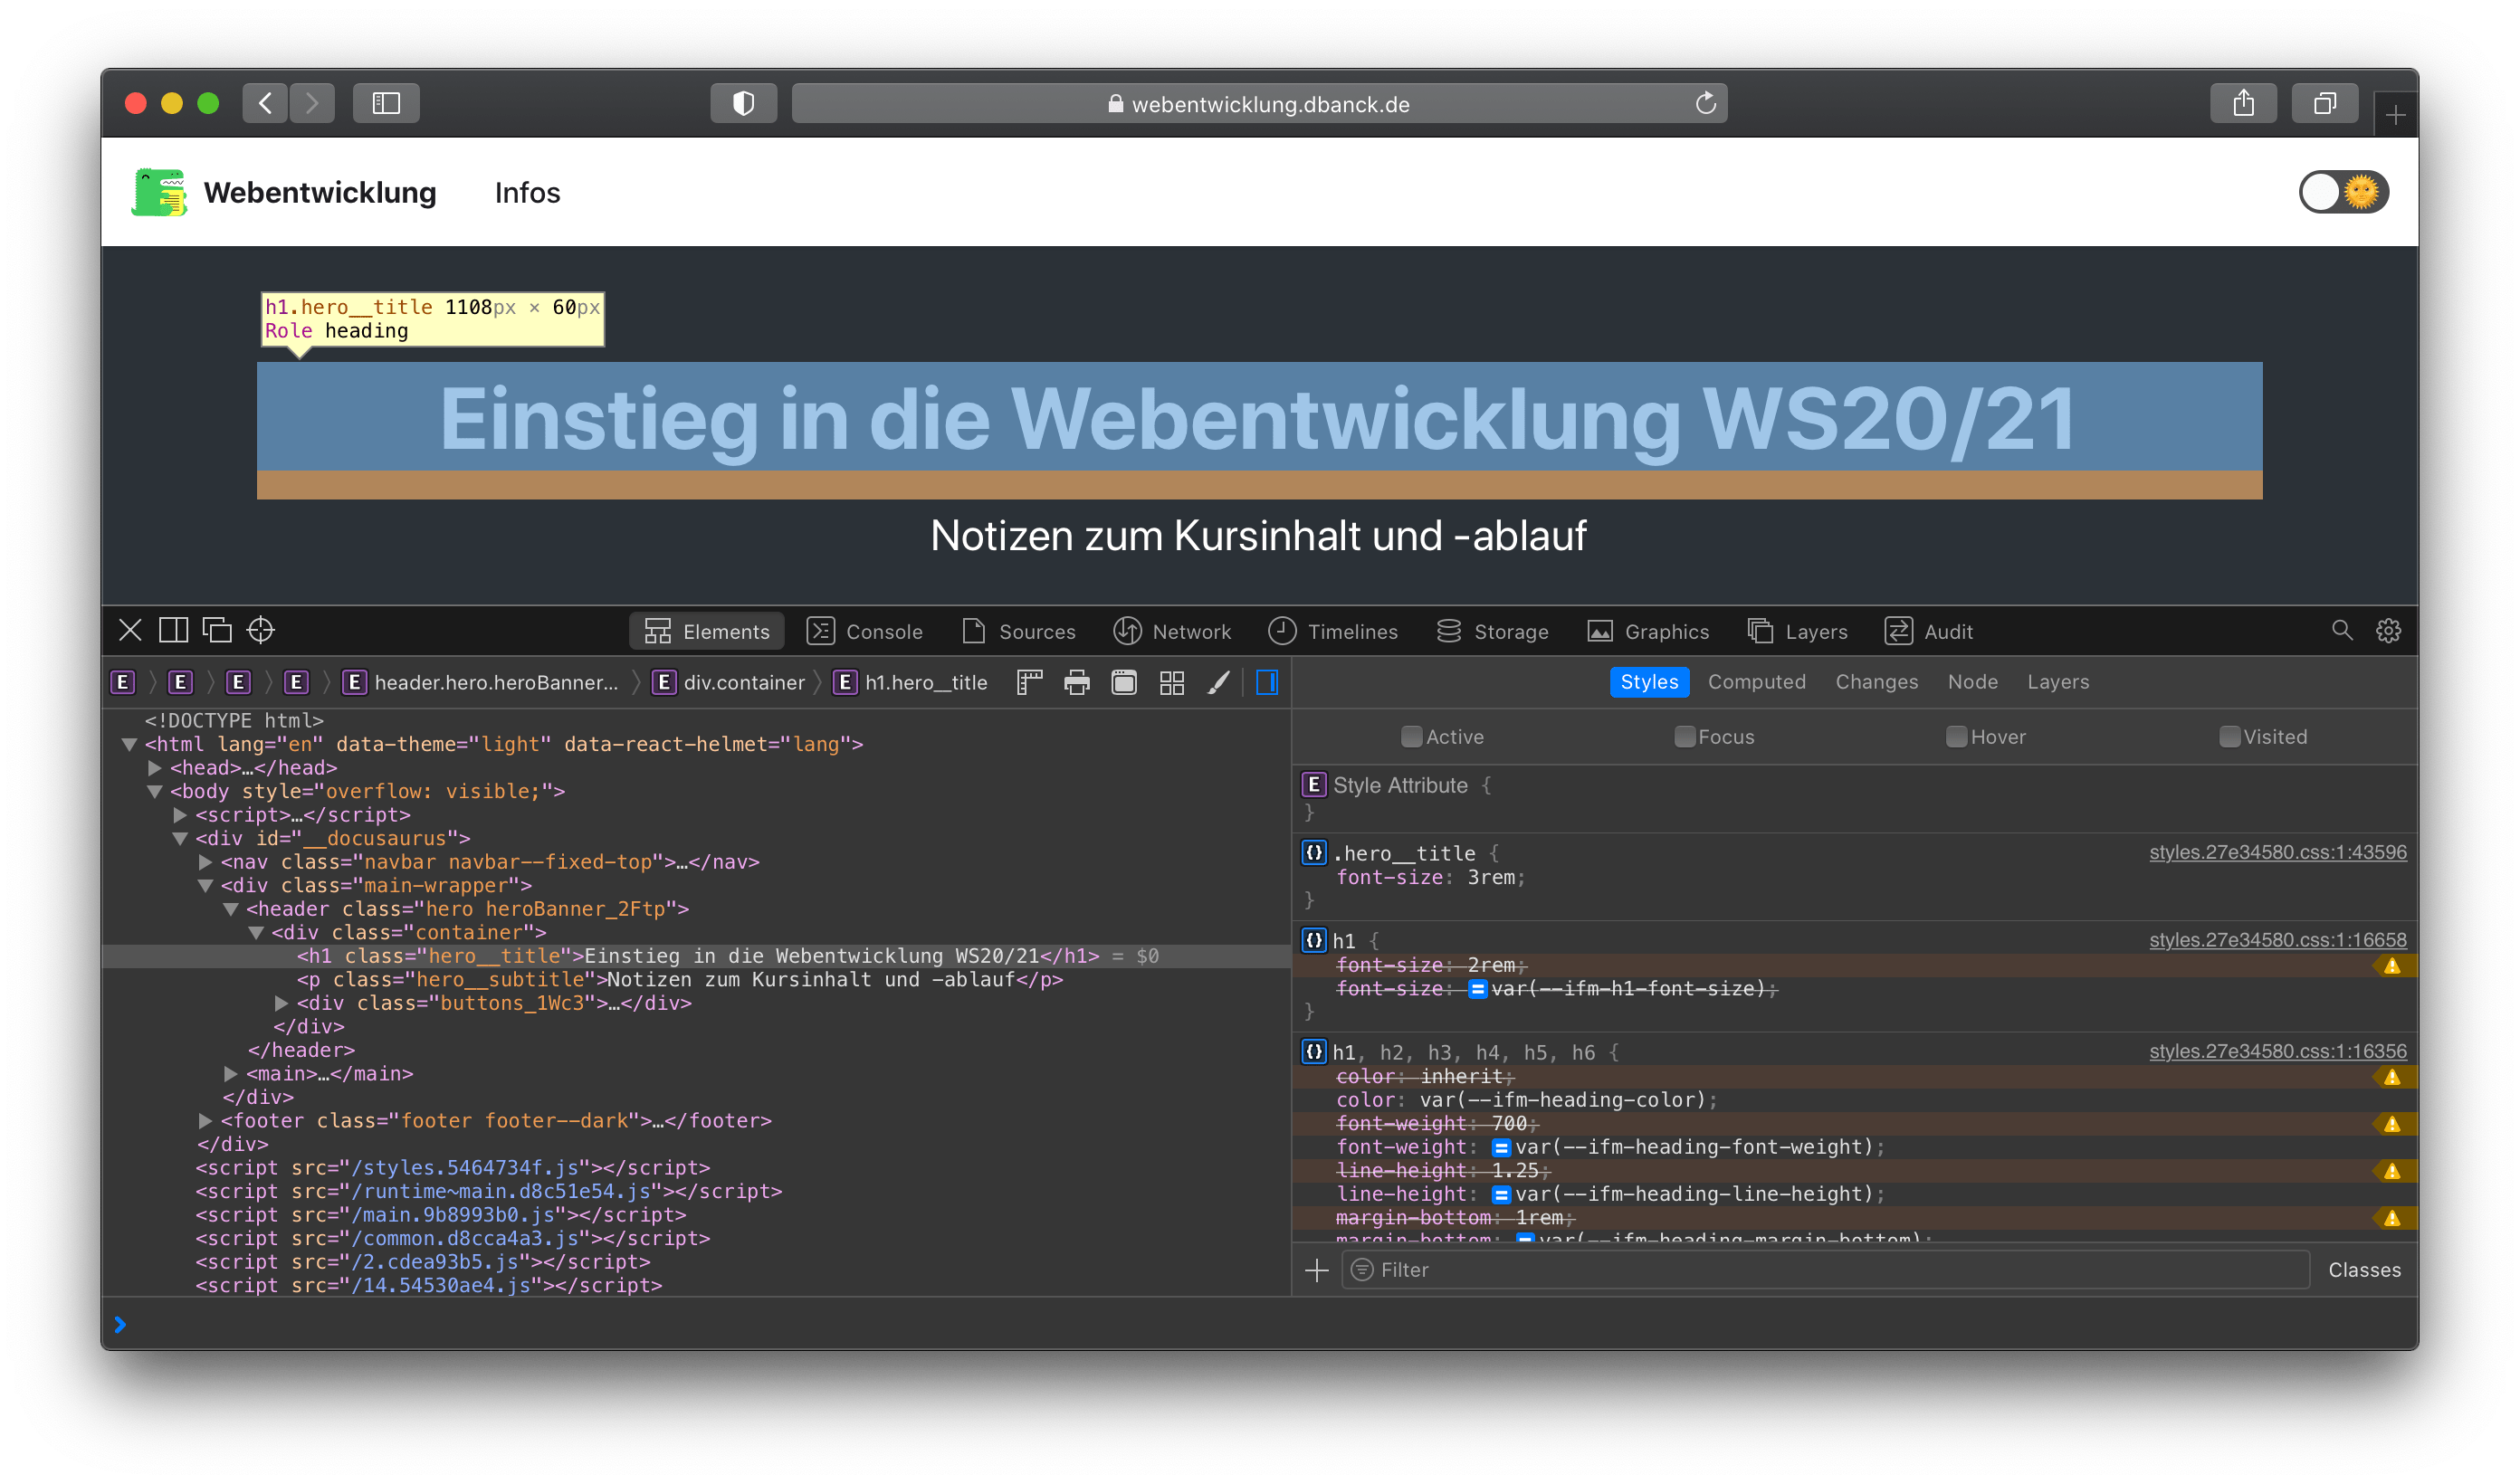
Task: Reload the page in address bar
Action: point(1706,103)
